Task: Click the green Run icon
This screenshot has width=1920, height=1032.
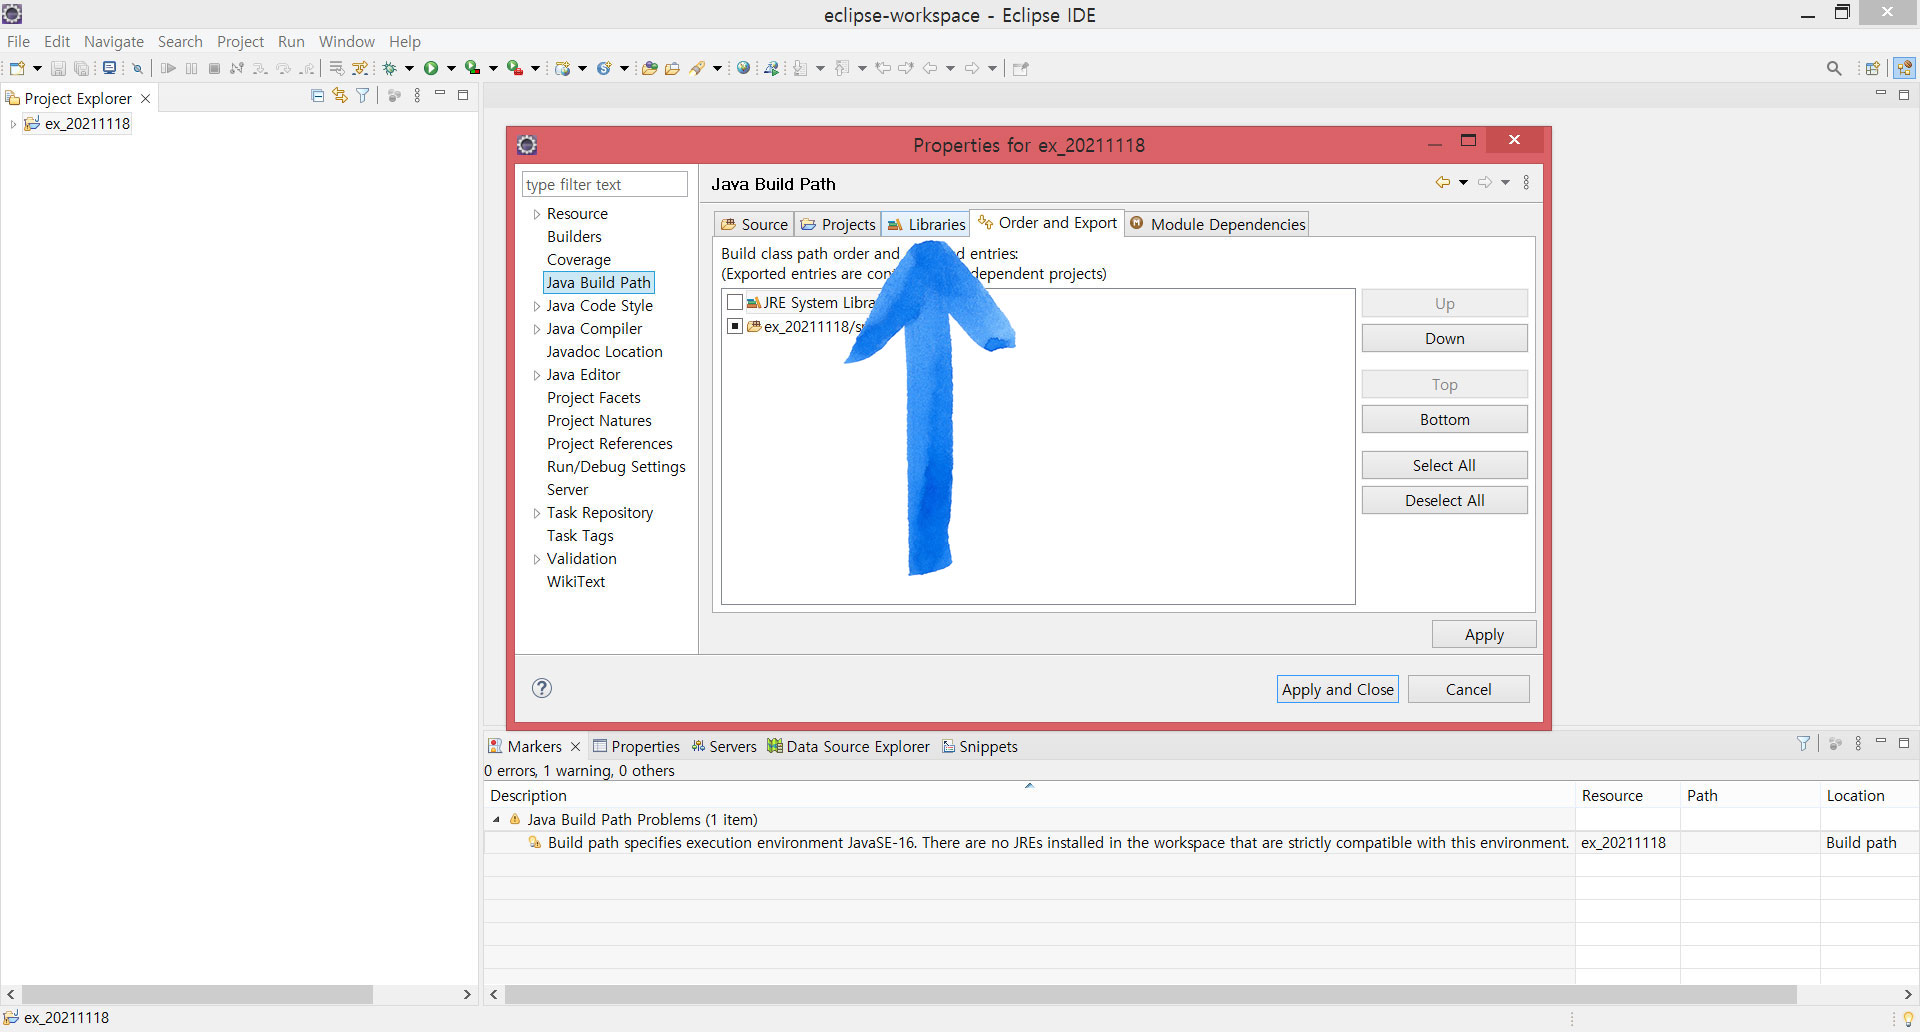Action: (431, 68)
